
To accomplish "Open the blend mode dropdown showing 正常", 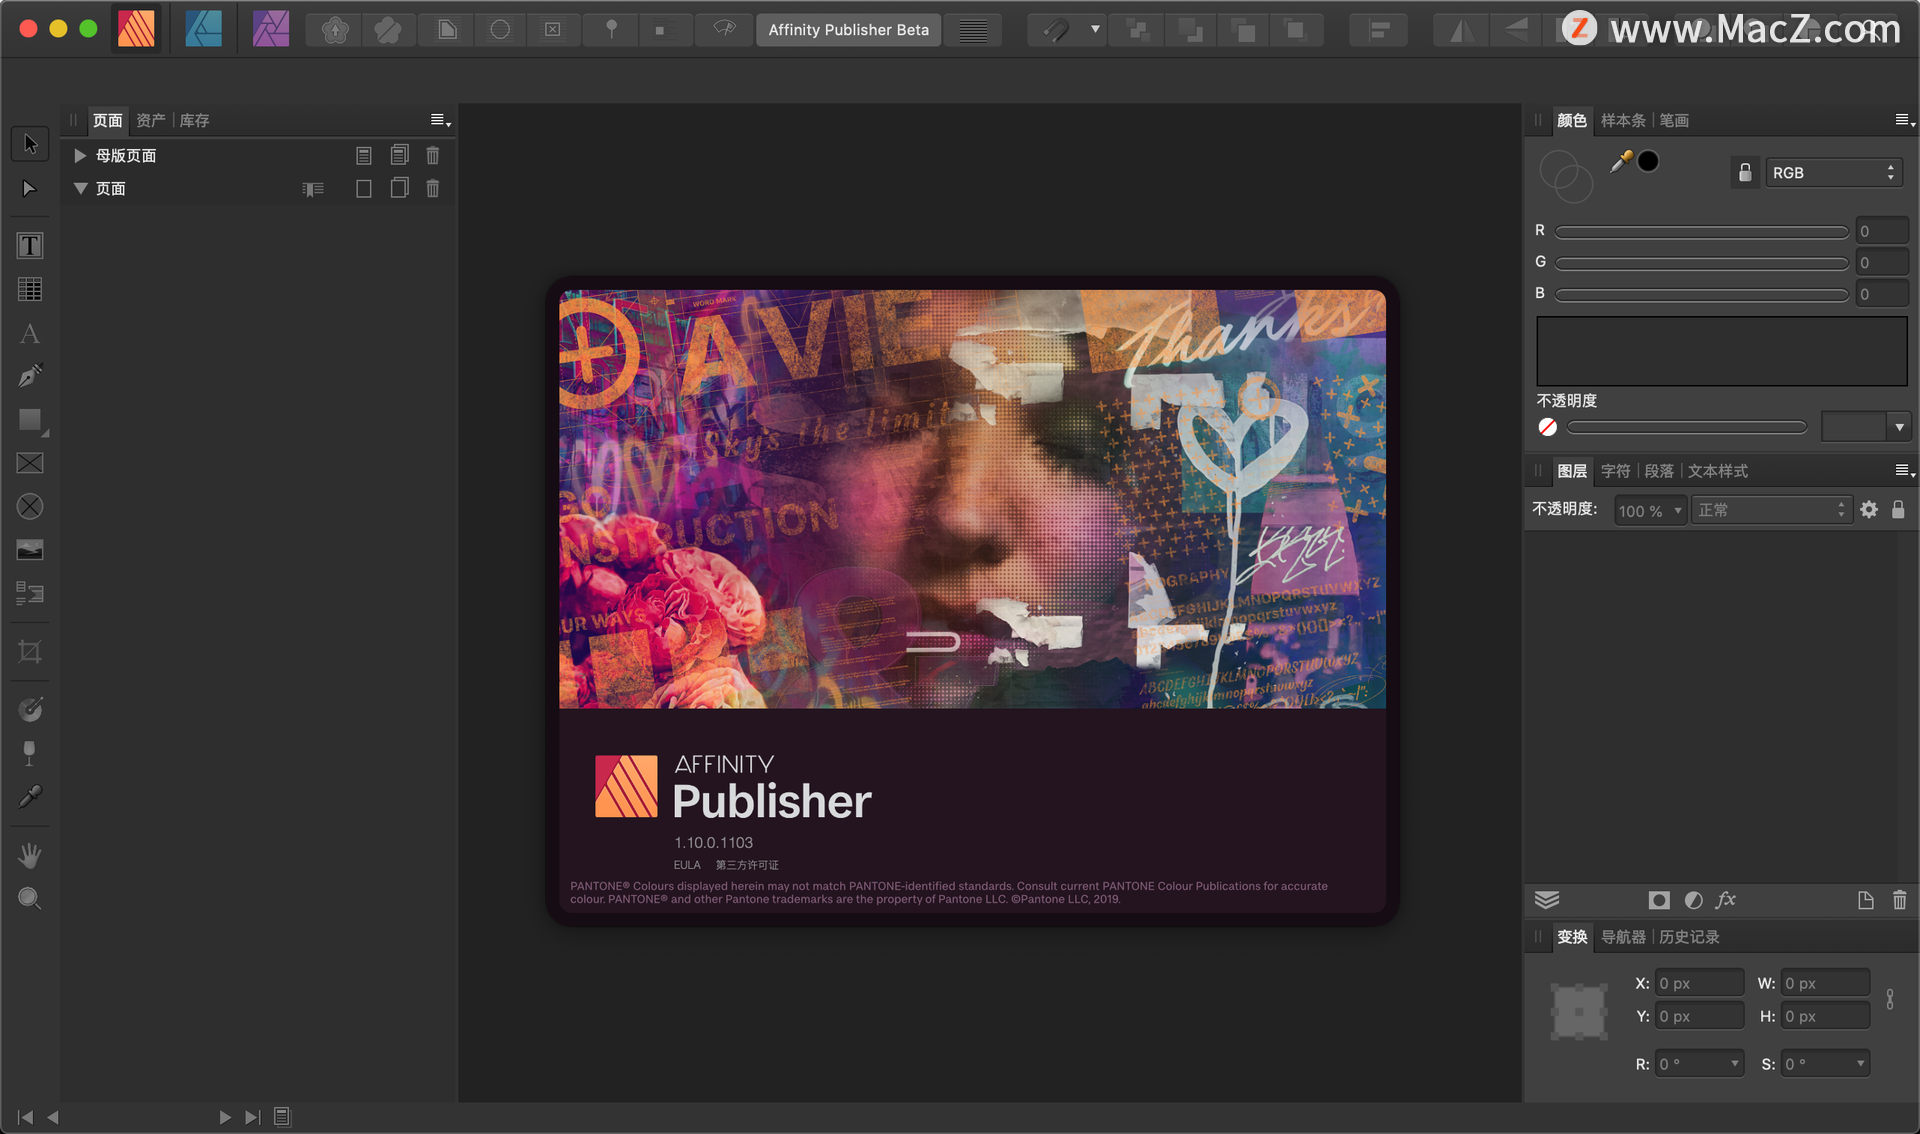I will [1770, 510].
